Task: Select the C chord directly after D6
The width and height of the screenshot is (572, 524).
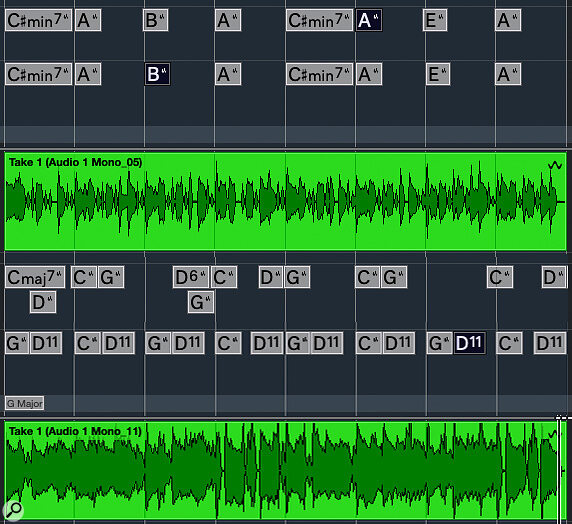Action: (x=224, y=277)
